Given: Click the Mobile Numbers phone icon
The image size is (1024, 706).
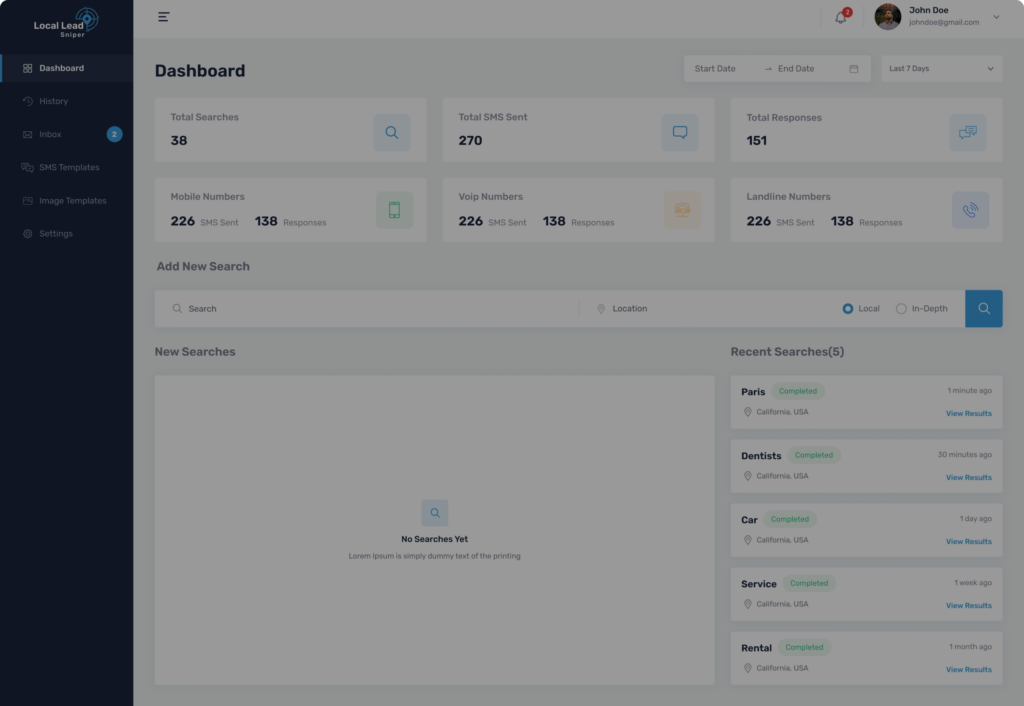Looking at the screenshot, I should [394, 210].
